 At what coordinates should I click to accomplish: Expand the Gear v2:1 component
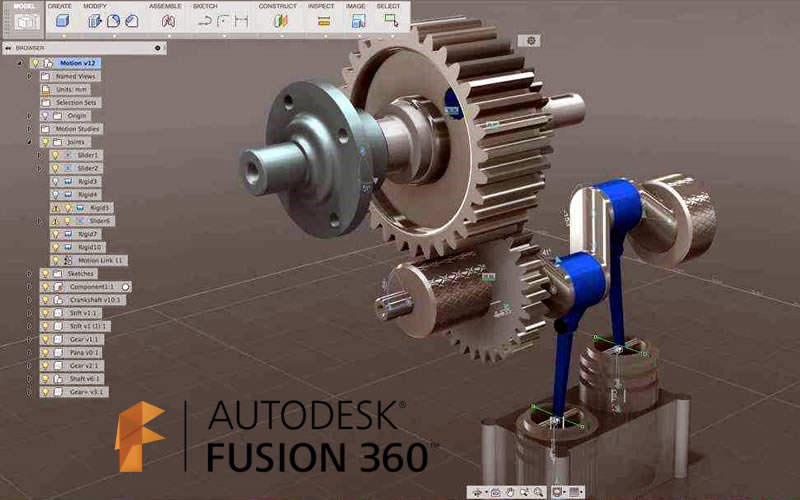pyautogui.click(x=30, y=366)
